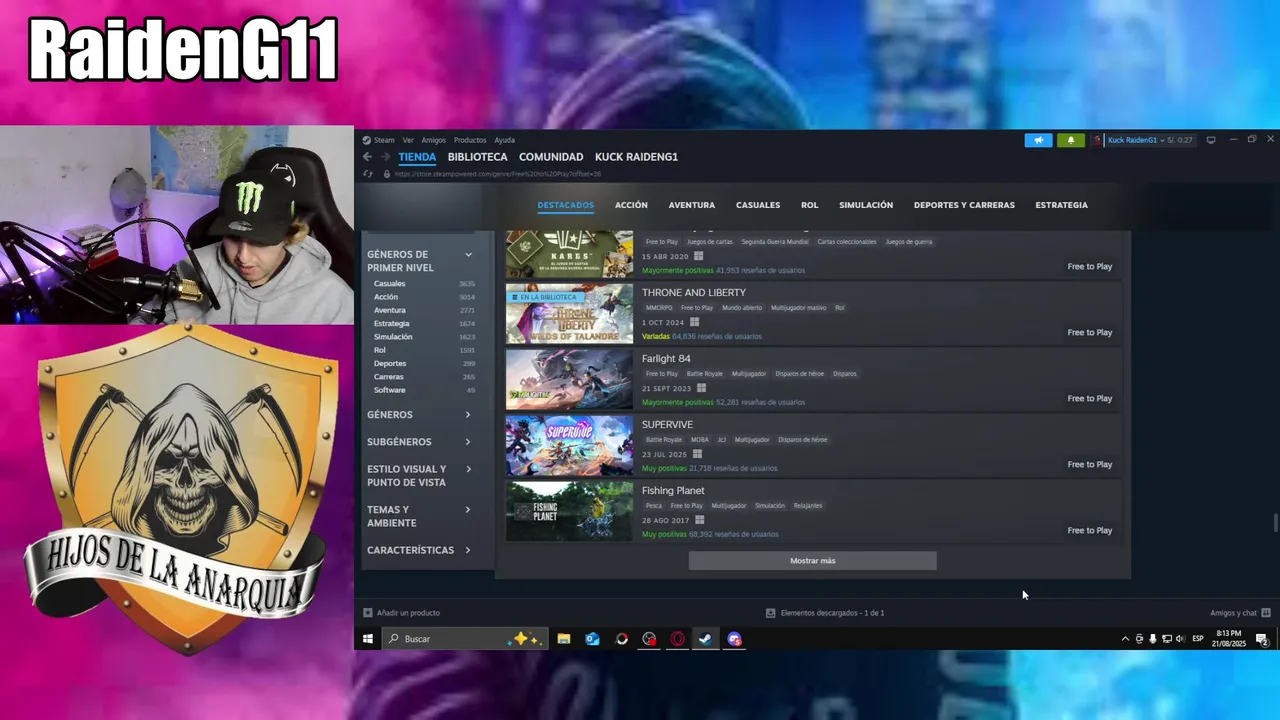Open the KUCK RAIDENG1 profile tab

(x=636, y=157)
